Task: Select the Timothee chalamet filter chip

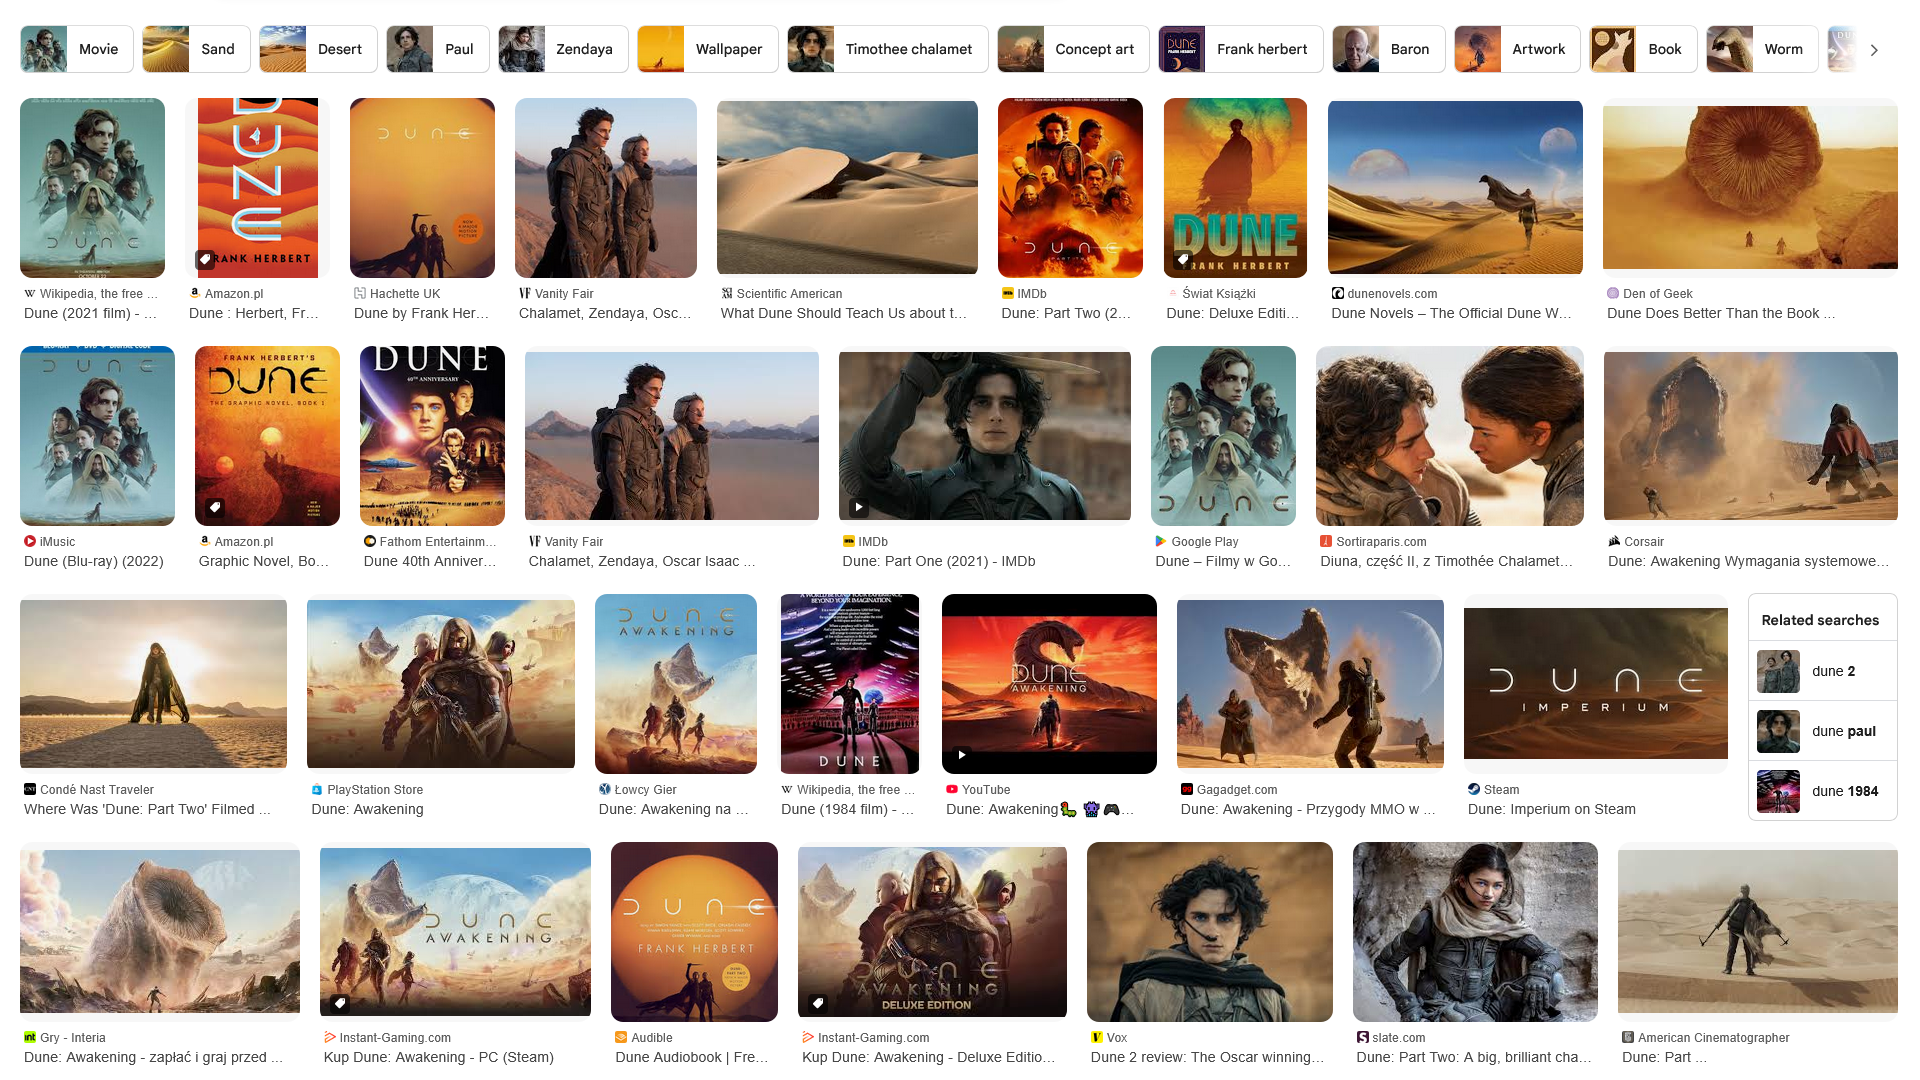Action: [887, 49]
